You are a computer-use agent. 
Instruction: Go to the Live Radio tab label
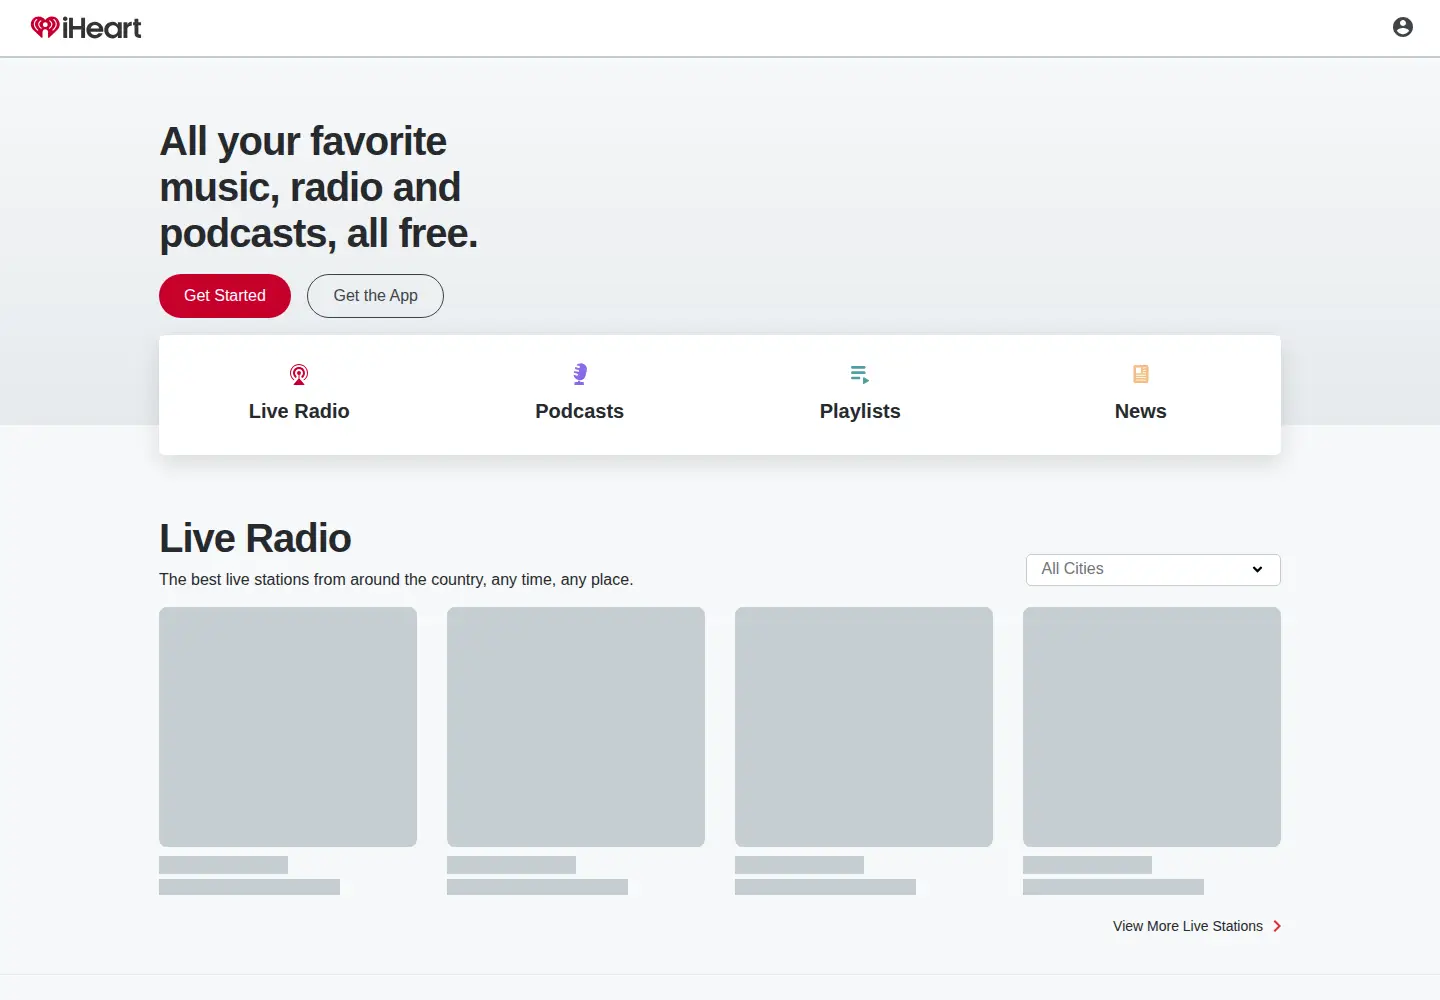coord(299,411)
